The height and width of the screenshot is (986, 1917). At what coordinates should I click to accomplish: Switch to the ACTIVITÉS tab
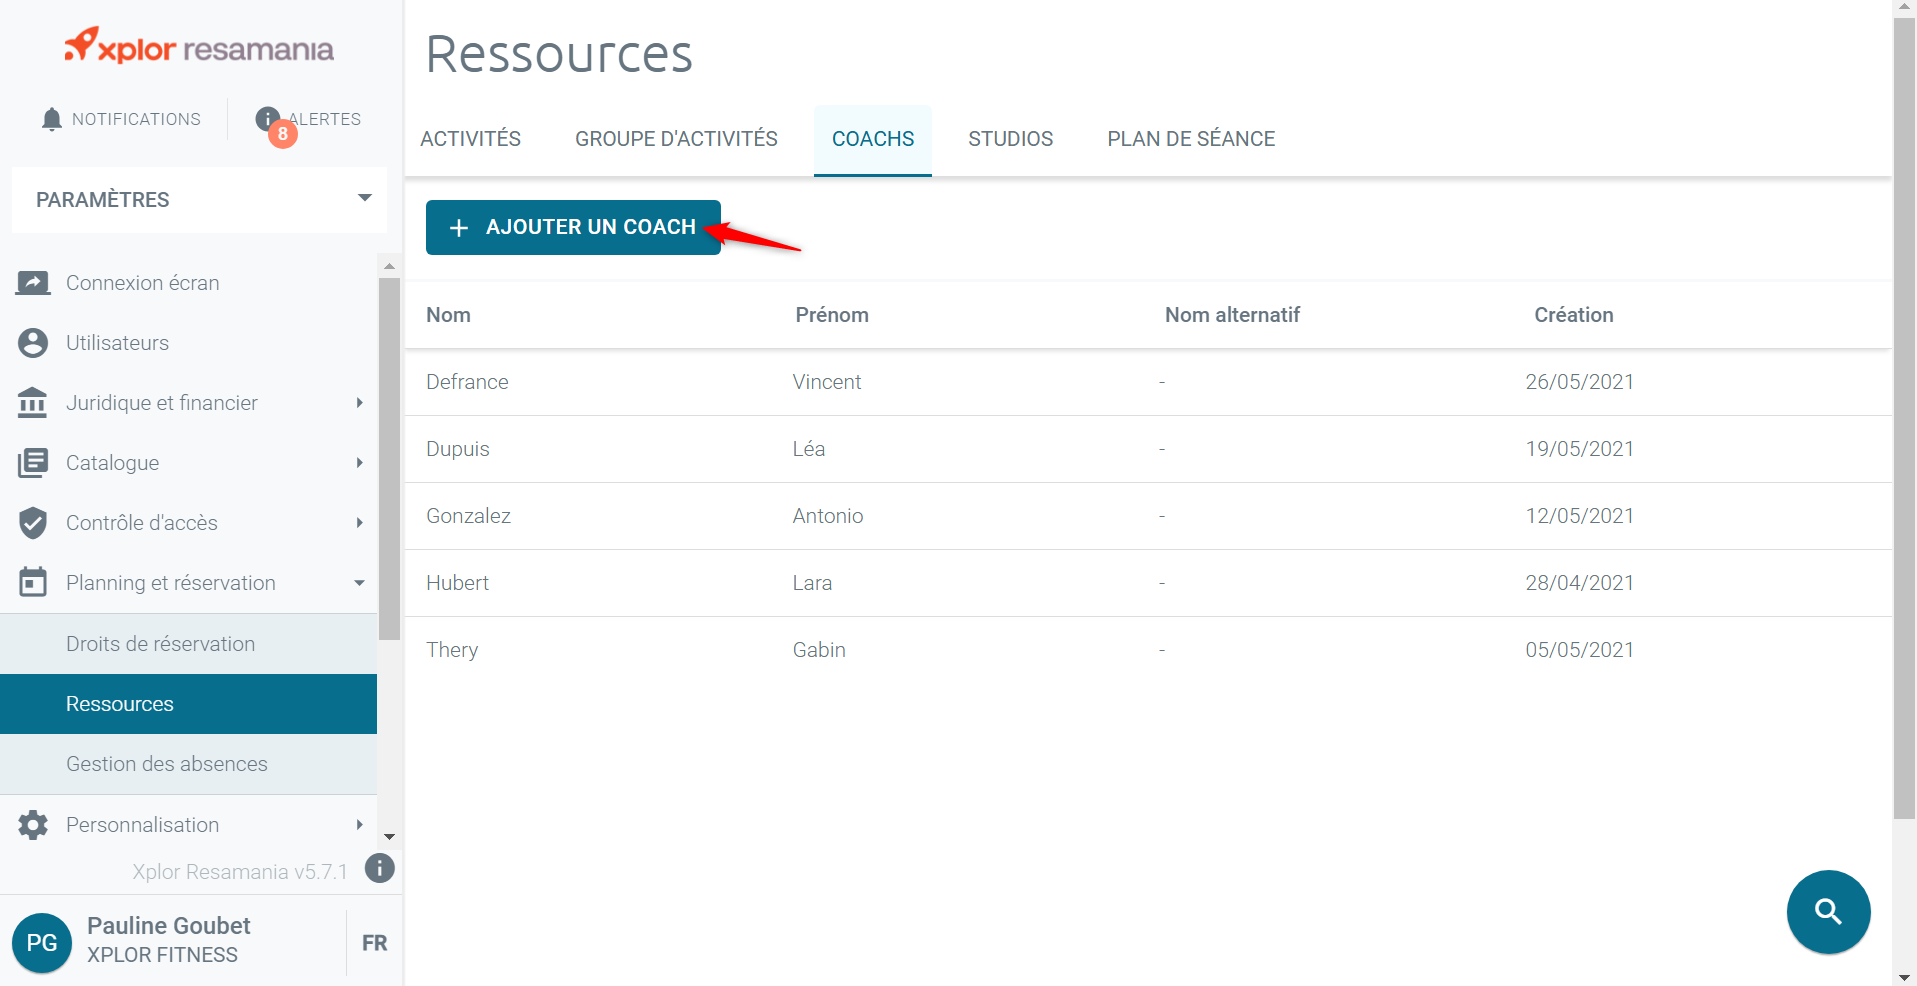pyautogui.click(x=470, y=139)
